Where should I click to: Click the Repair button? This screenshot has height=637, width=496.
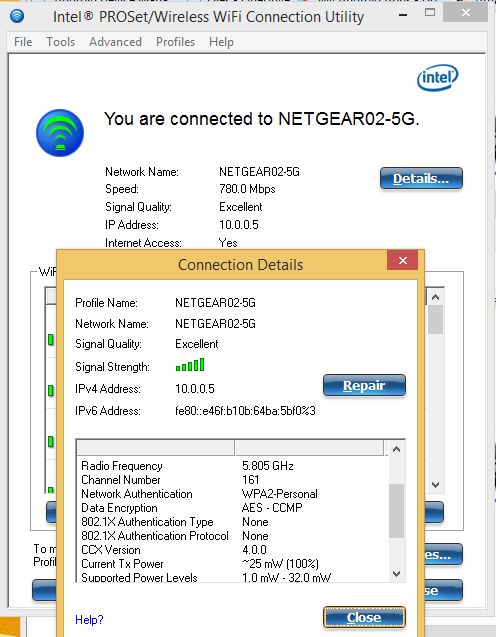[364, 385]
